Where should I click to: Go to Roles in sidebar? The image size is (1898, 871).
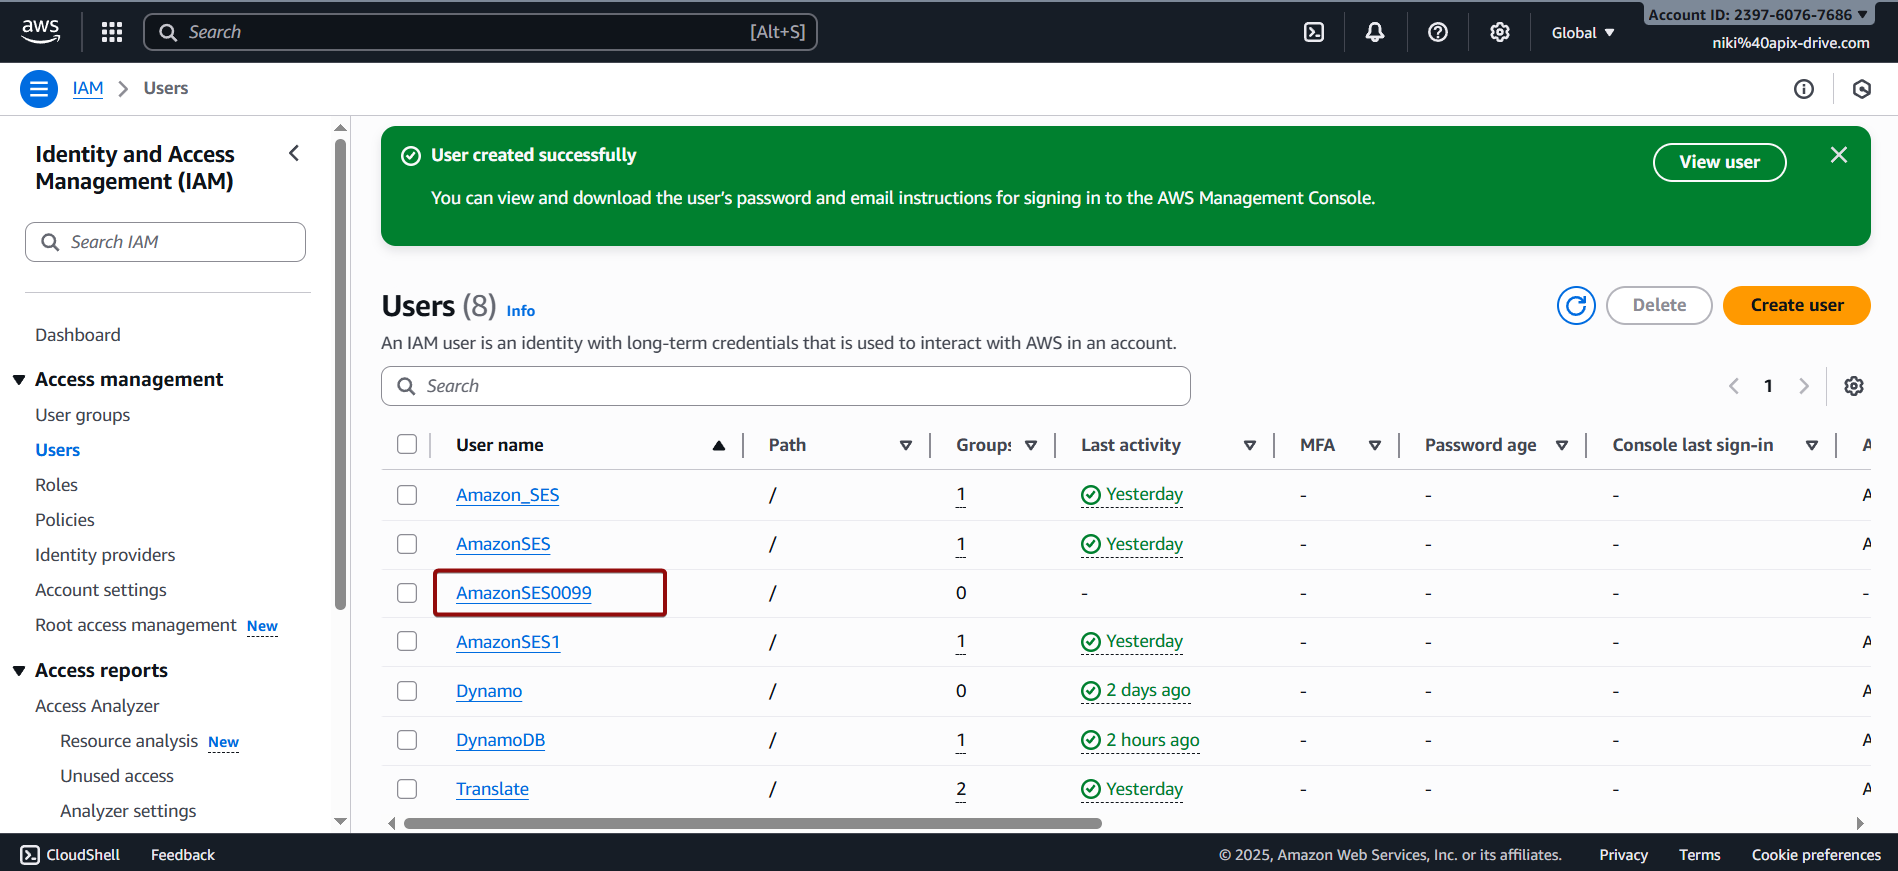pyautogui.click(x=56, y=485)
